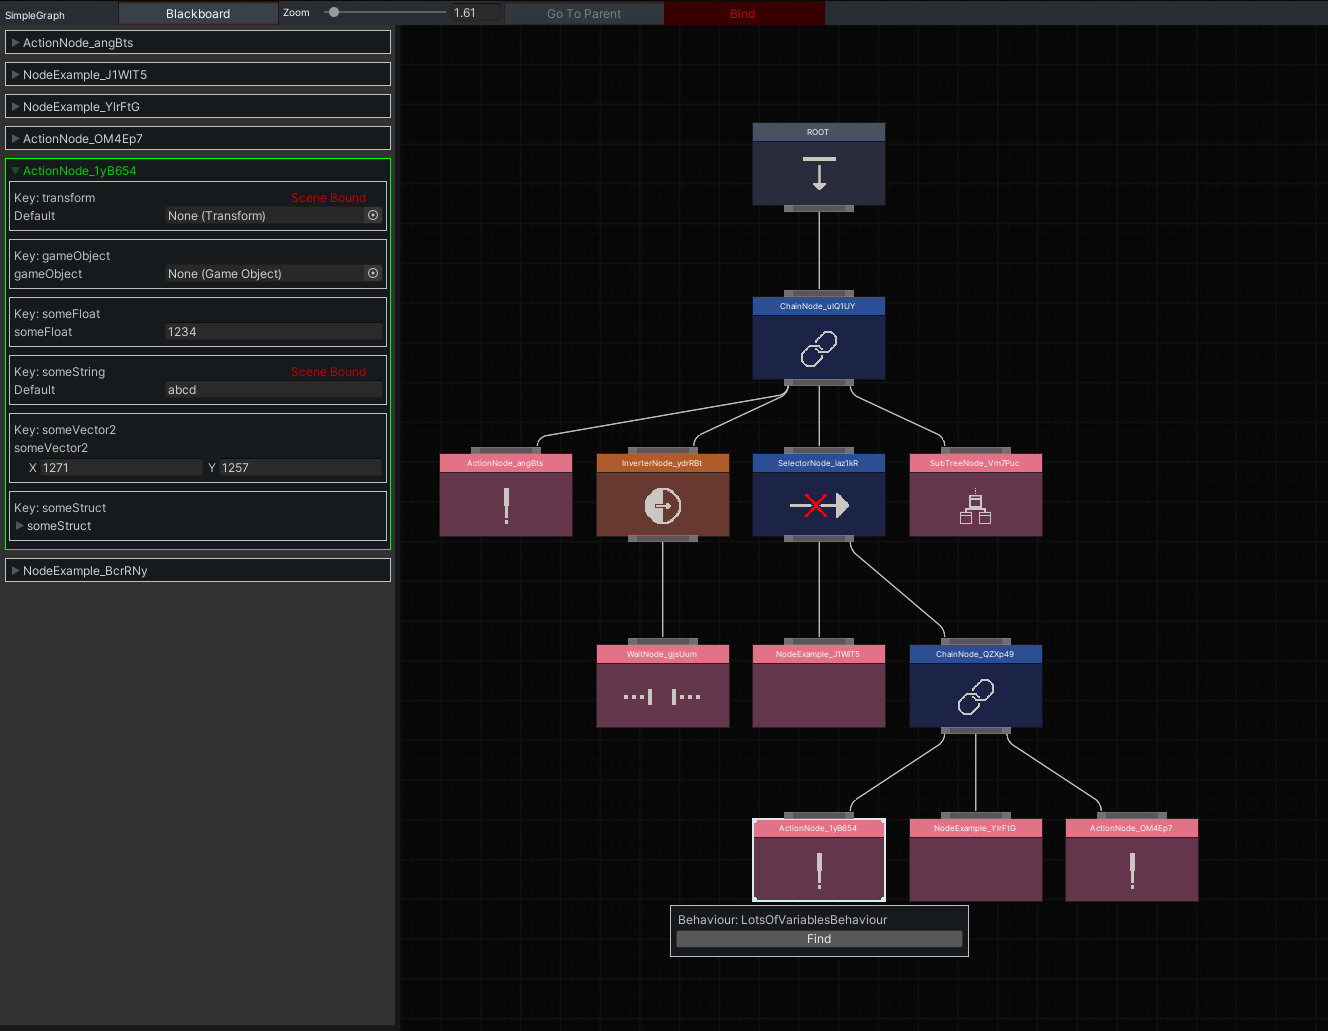Image resolution: width=1328 pixels, height=1031 pixels.
Task: Click the Go To Parent button
Action: tap(584, 13)
